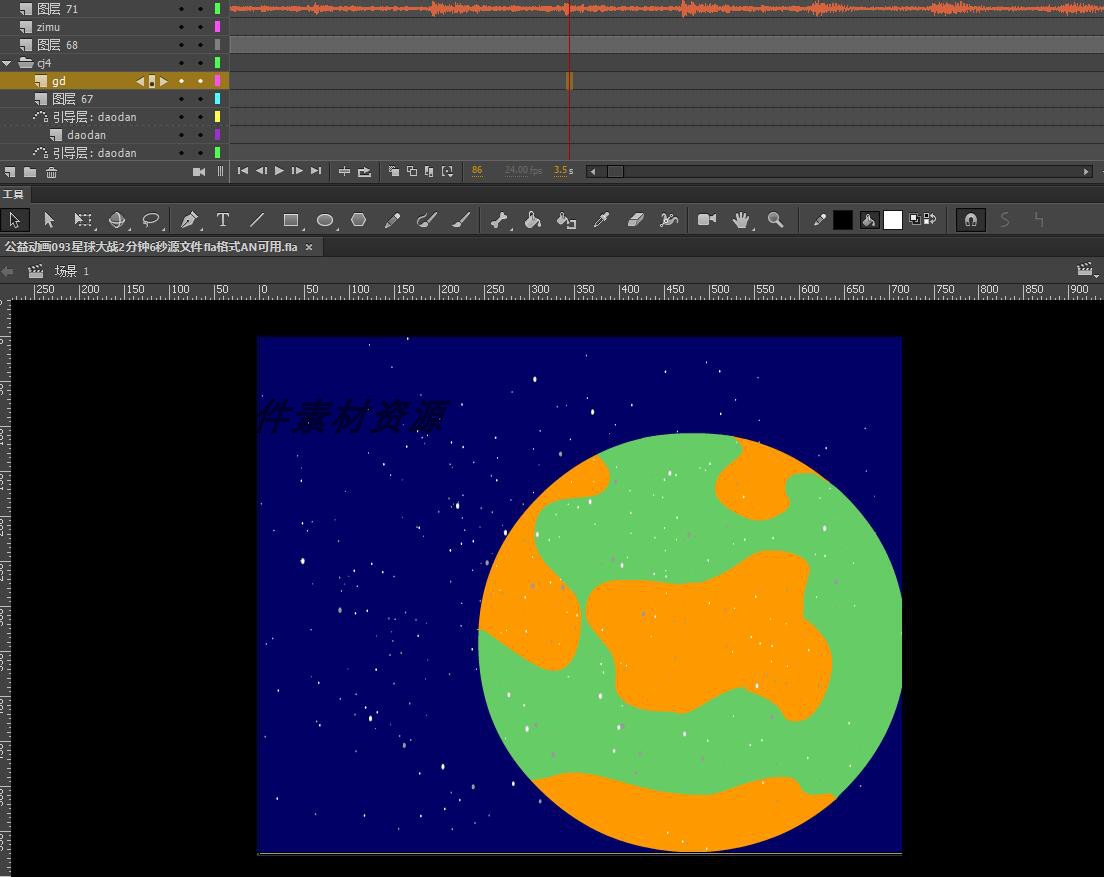Click the timeline scrollbar right arrow

pyautogui.click(x=1086, y=171)
